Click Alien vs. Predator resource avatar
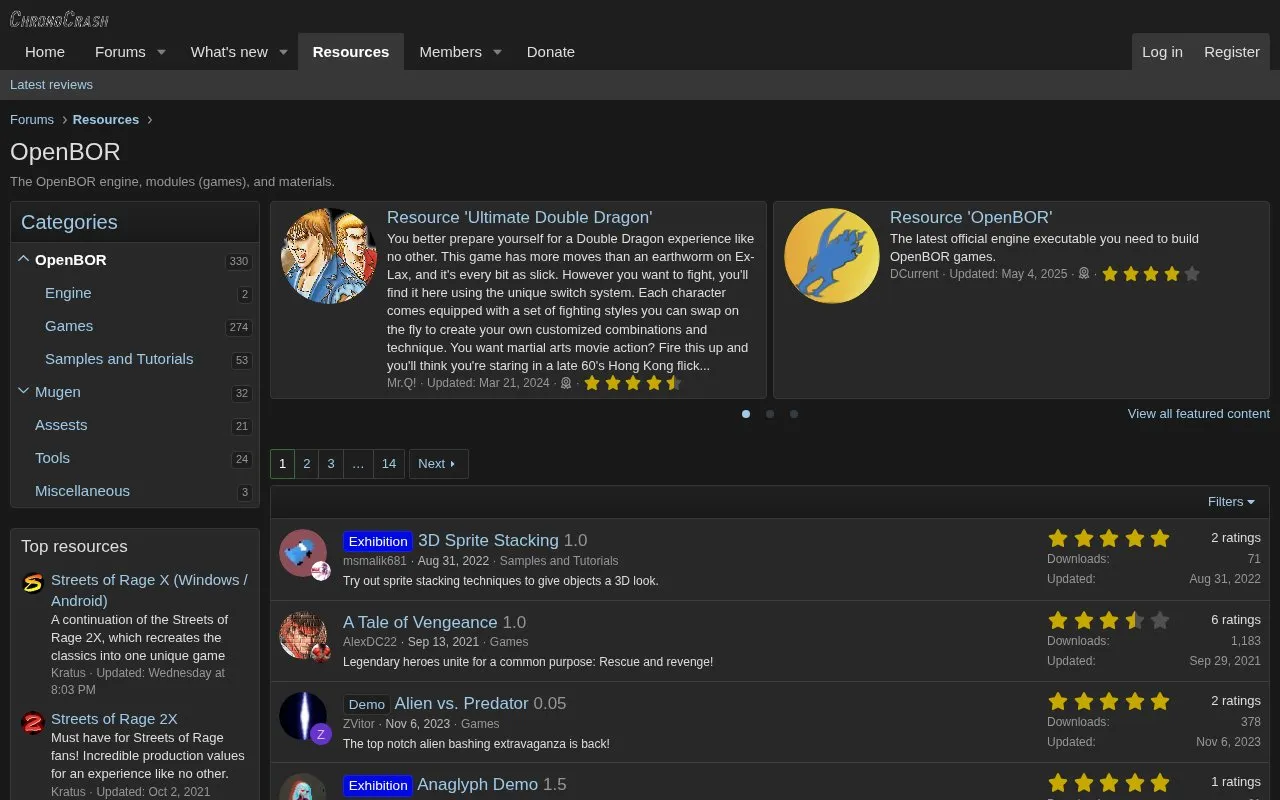Viewport: 1280px width, 800px height. pos(303,717)
